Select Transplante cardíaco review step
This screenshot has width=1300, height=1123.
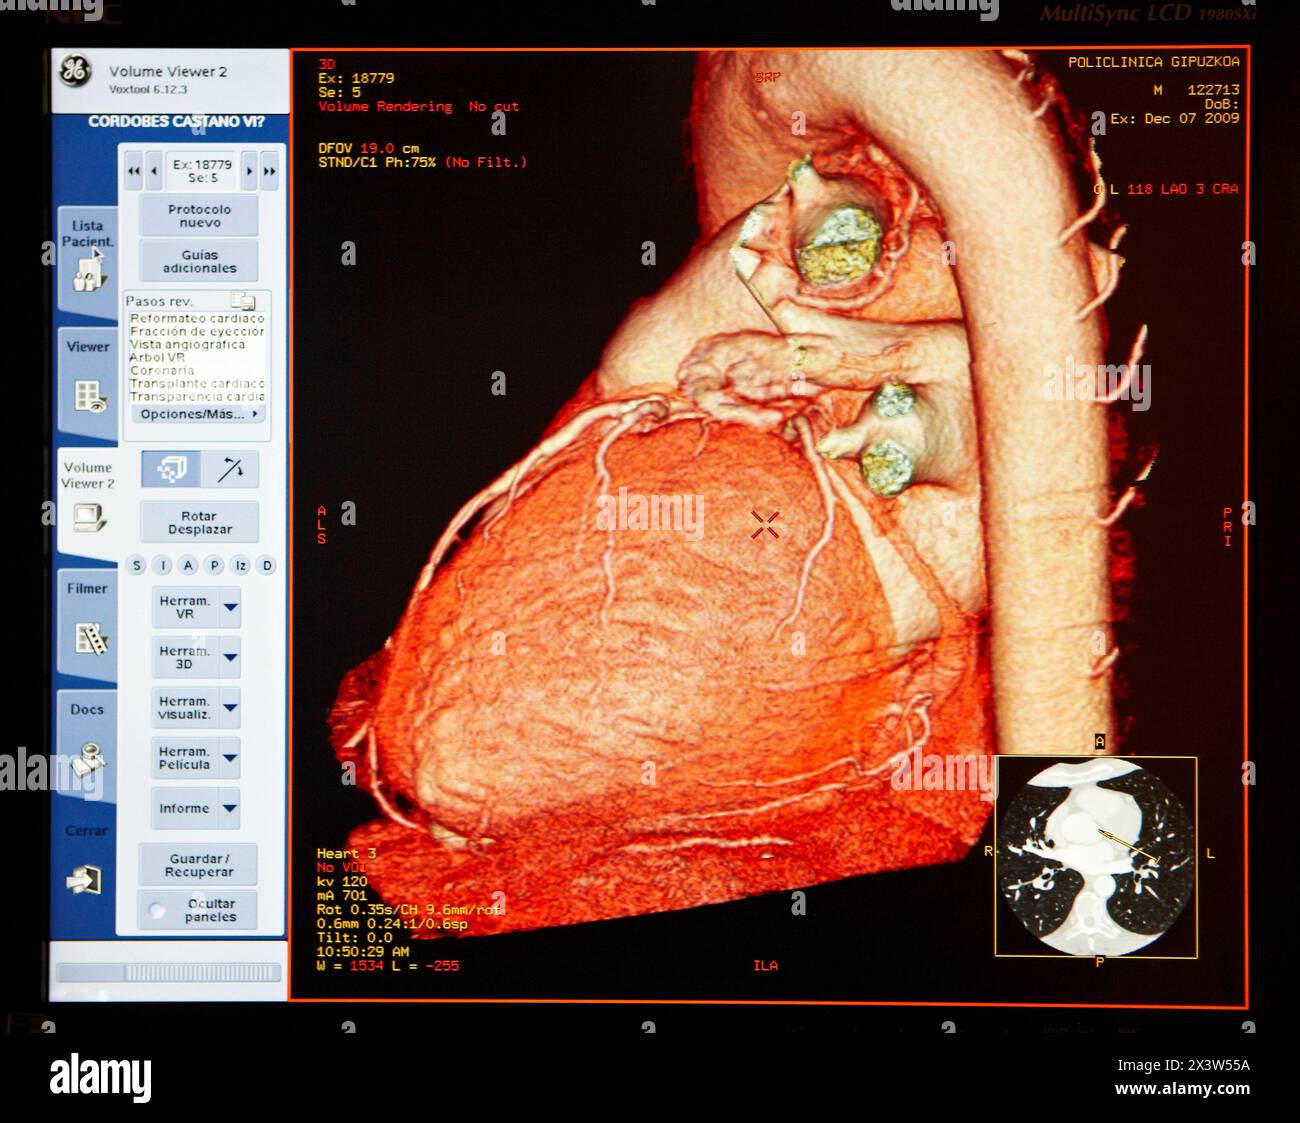point(197,383)
